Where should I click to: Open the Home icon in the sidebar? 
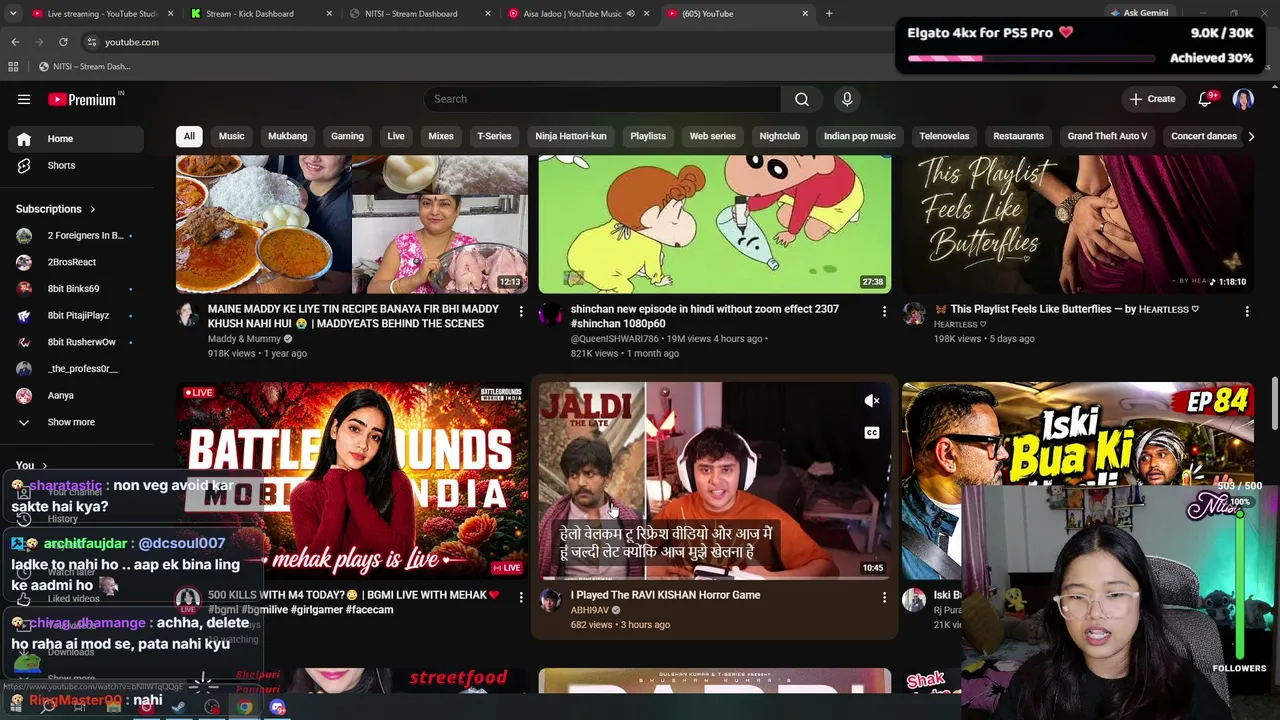(x=24, y=139)
